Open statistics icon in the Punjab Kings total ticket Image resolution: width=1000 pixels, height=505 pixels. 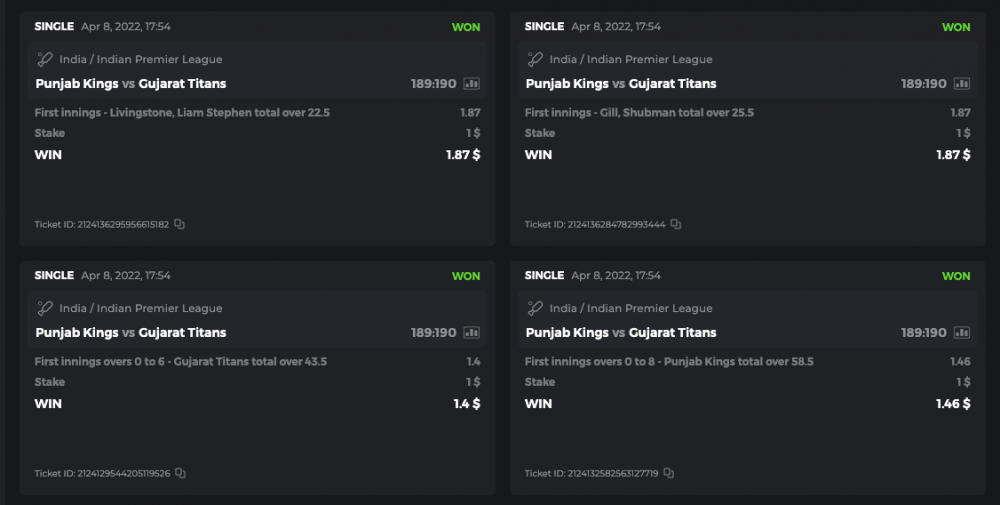(962, 333)
